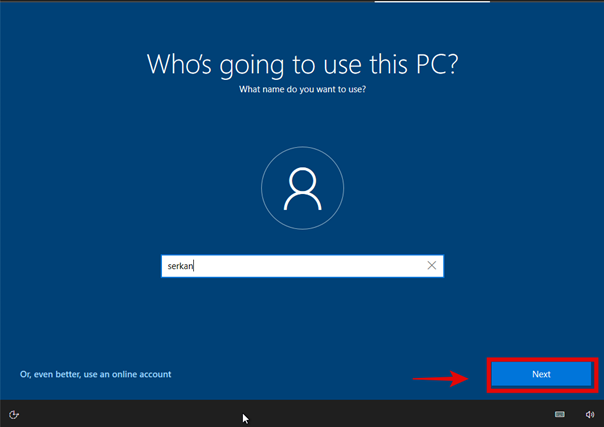Clear the name field with X
The width and height of the screenshot is (604, 427).
(431, 265)
